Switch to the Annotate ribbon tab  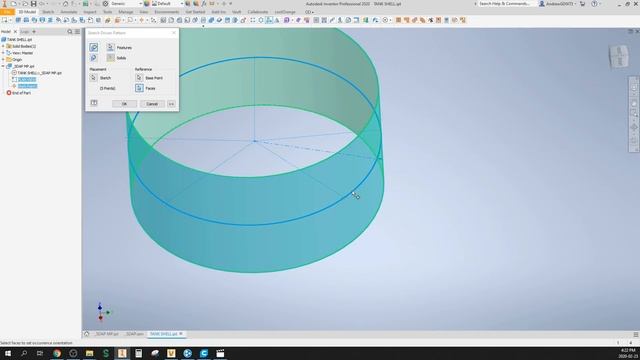point(69,12)
